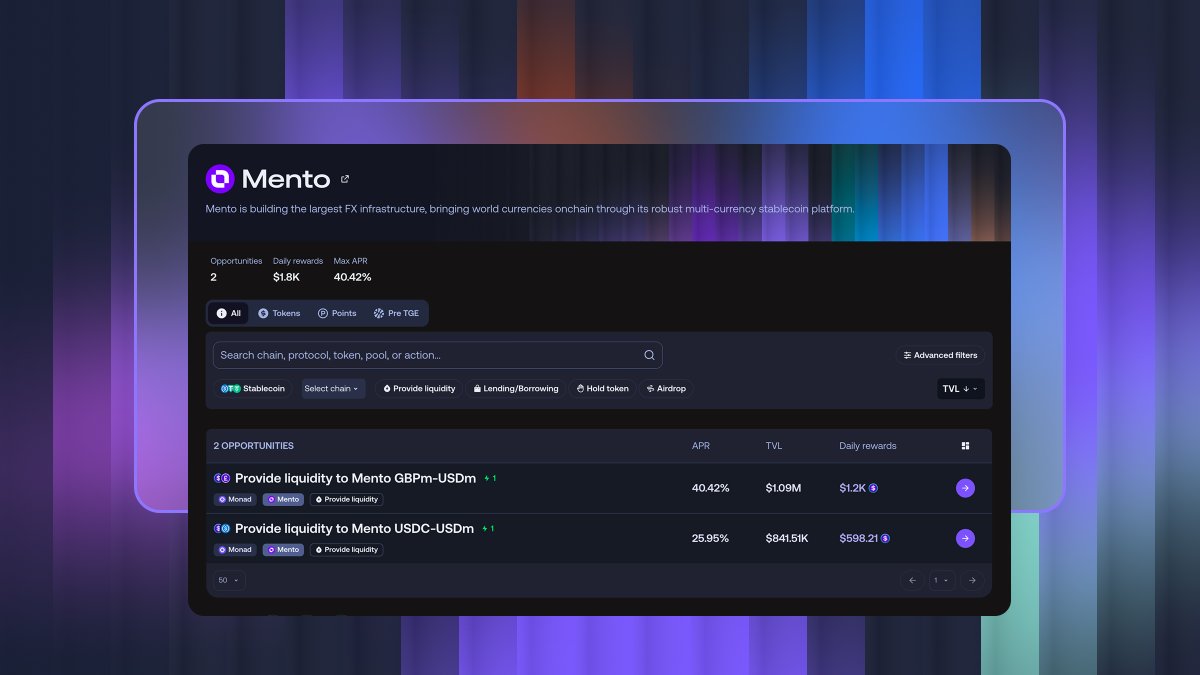Open the USDC-USDm opportunity arrow button
Image resolution: width=1200 pixels, height=675 pixels.
tap(965, 538)
